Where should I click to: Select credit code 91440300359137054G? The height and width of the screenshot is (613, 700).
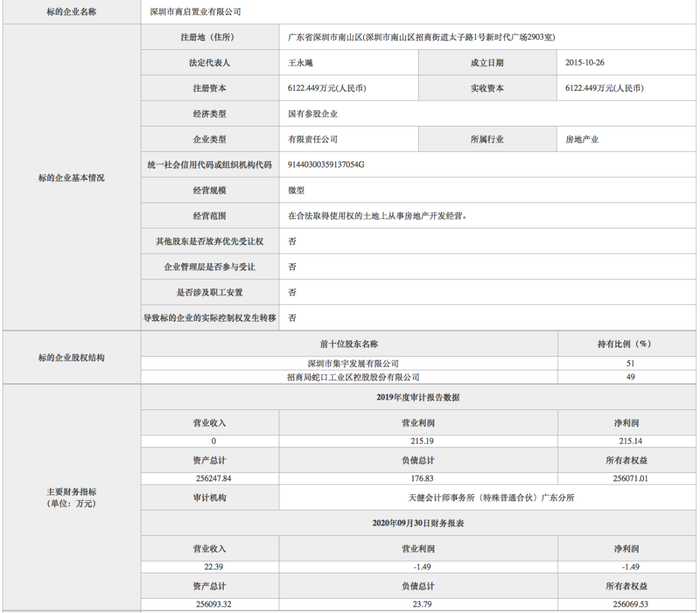point(326,165)
